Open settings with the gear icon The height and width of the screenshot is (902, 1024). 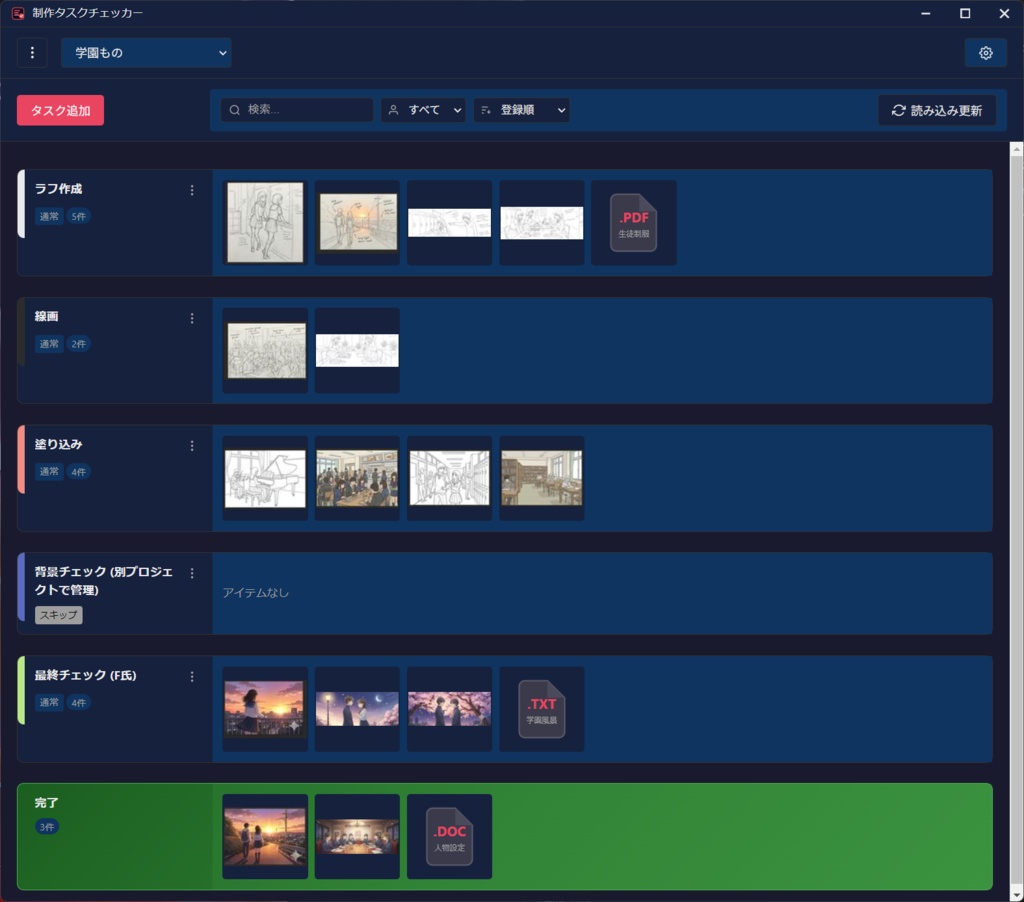click(x=985, y=53)
